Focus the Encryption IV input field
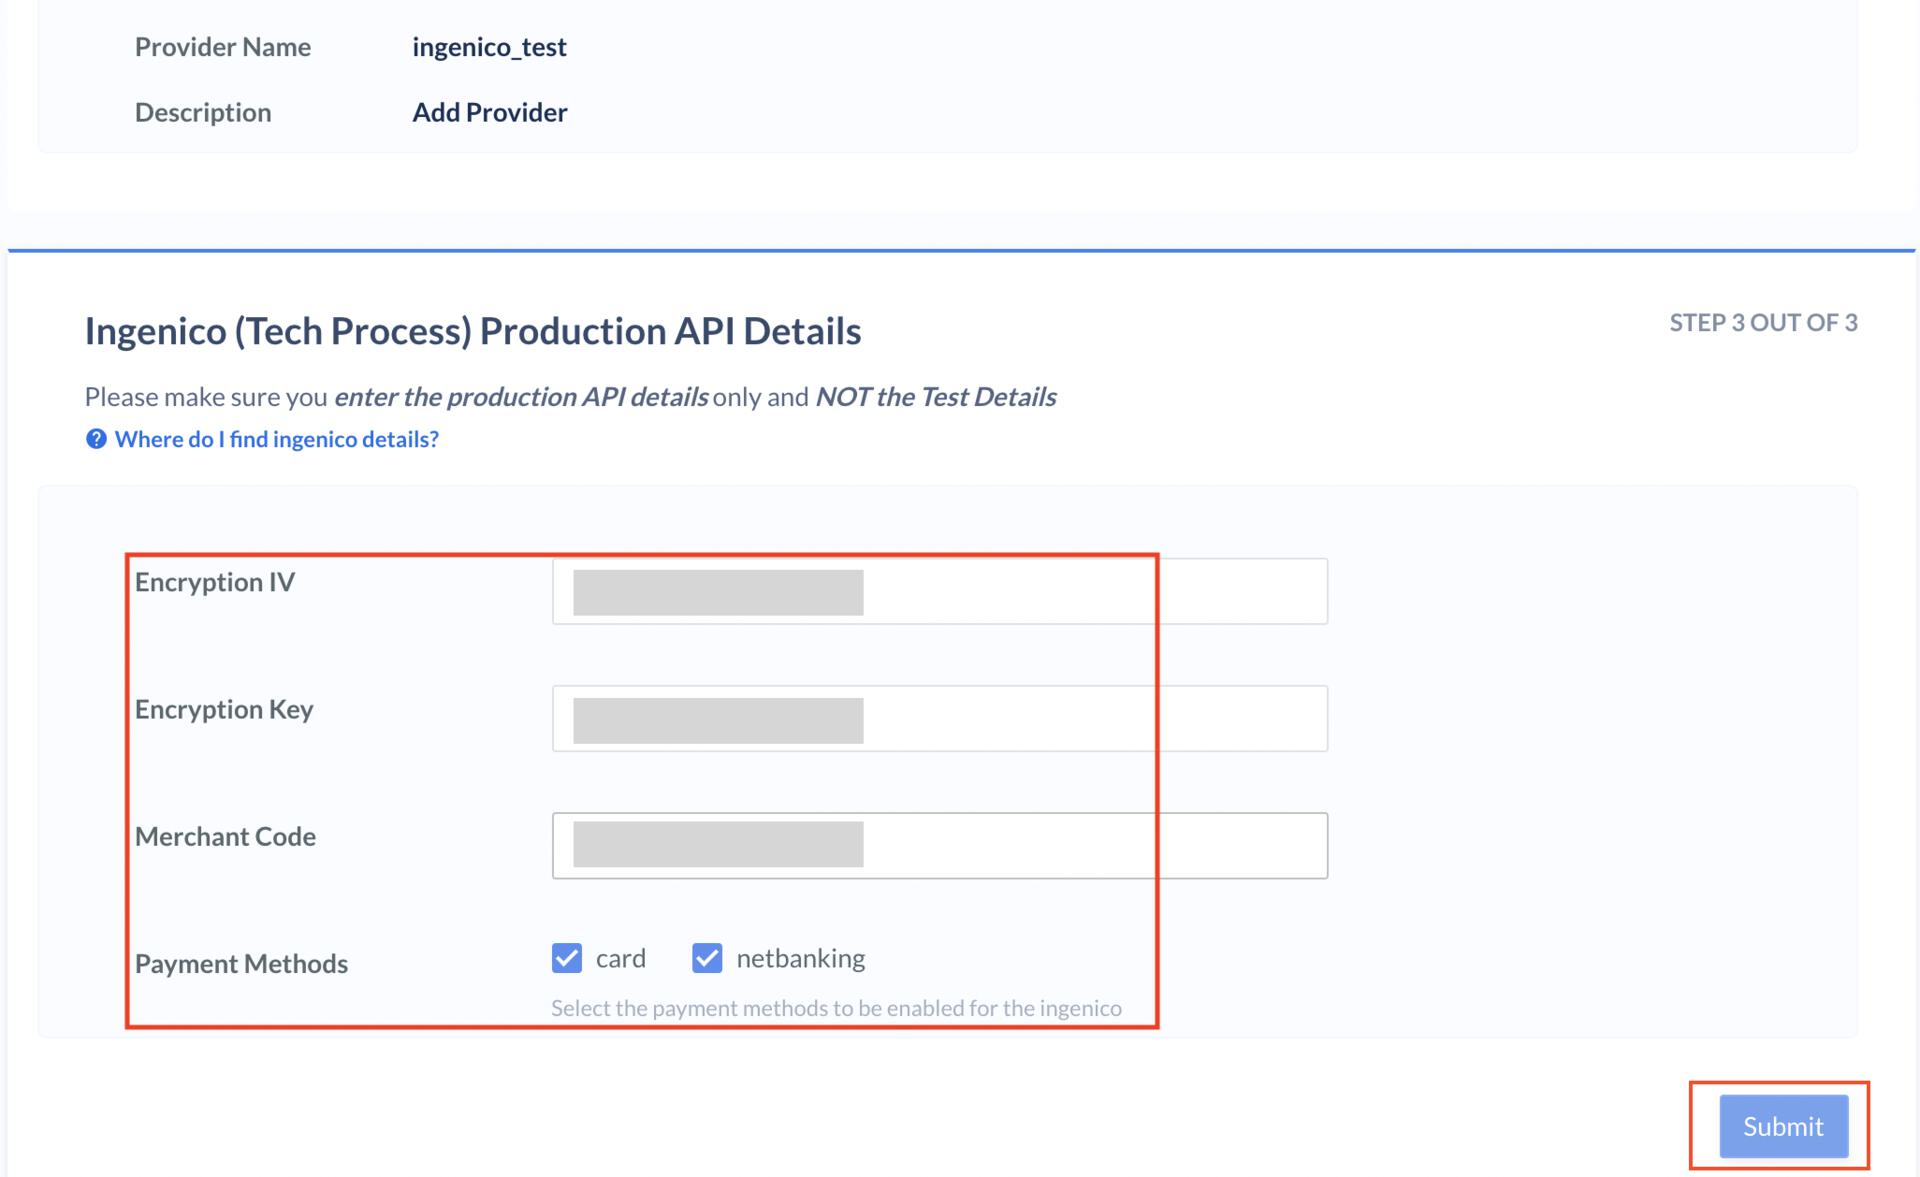Viewport: 1920px width, 1177px height. 939,591
